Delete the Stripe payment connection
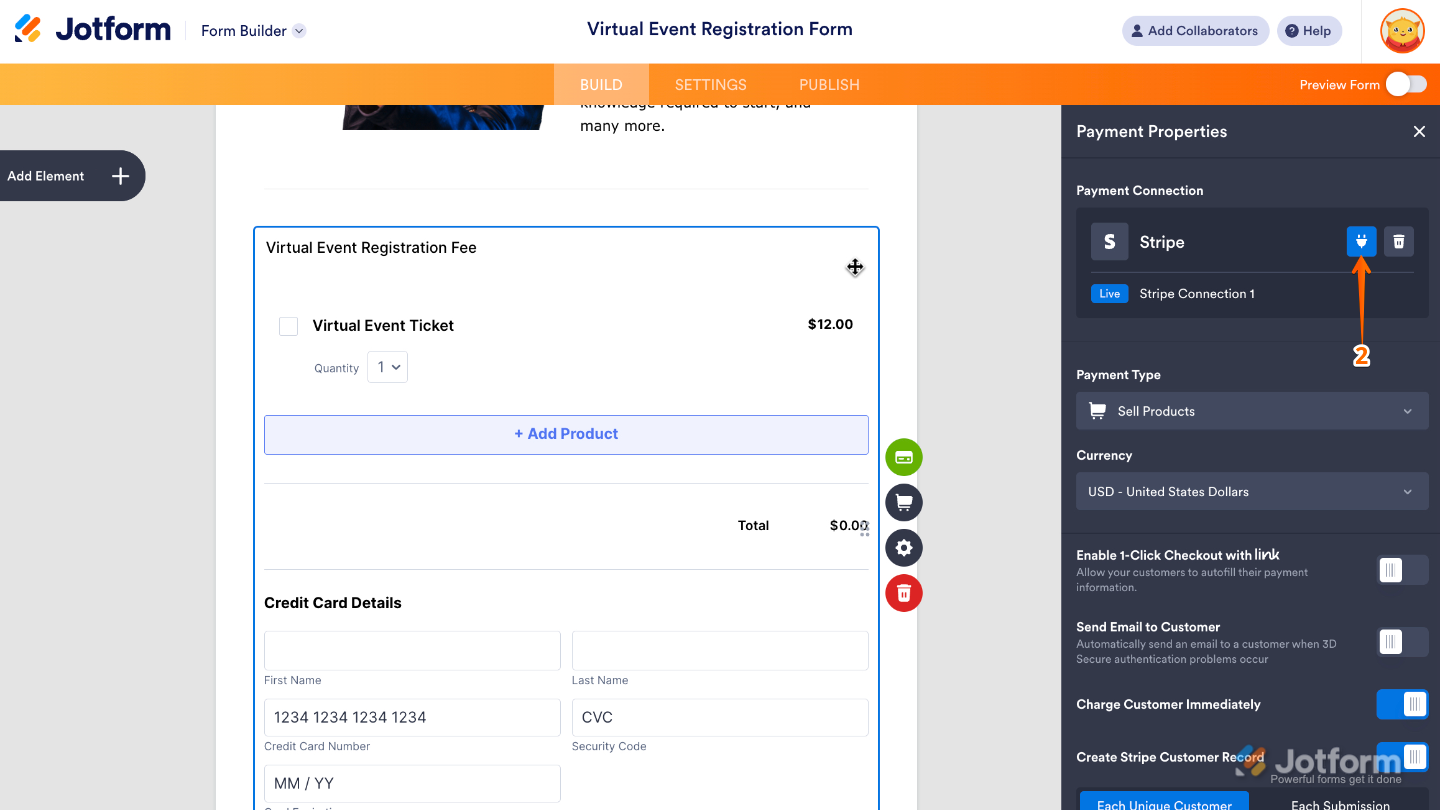The width and height of the screenshot is (1440, 810). pyautogui.click(x=1399, y=242)
